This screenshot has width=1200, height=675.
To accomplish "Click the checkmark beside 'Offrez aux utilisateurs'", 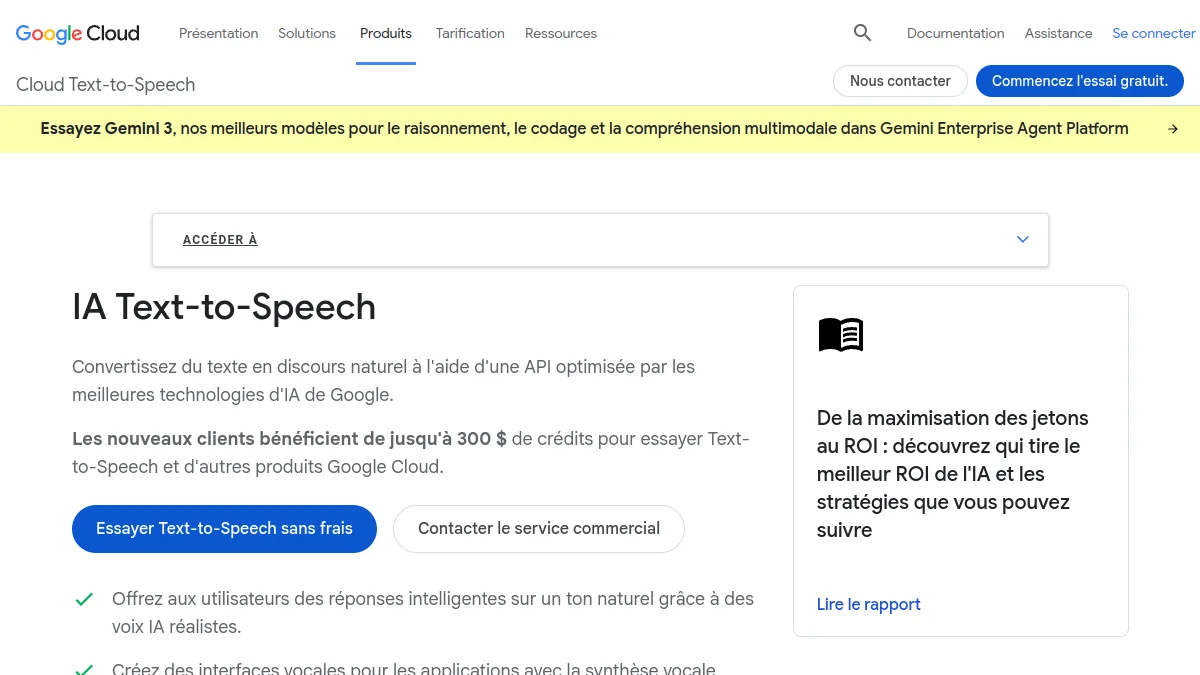I will point(84,599).
